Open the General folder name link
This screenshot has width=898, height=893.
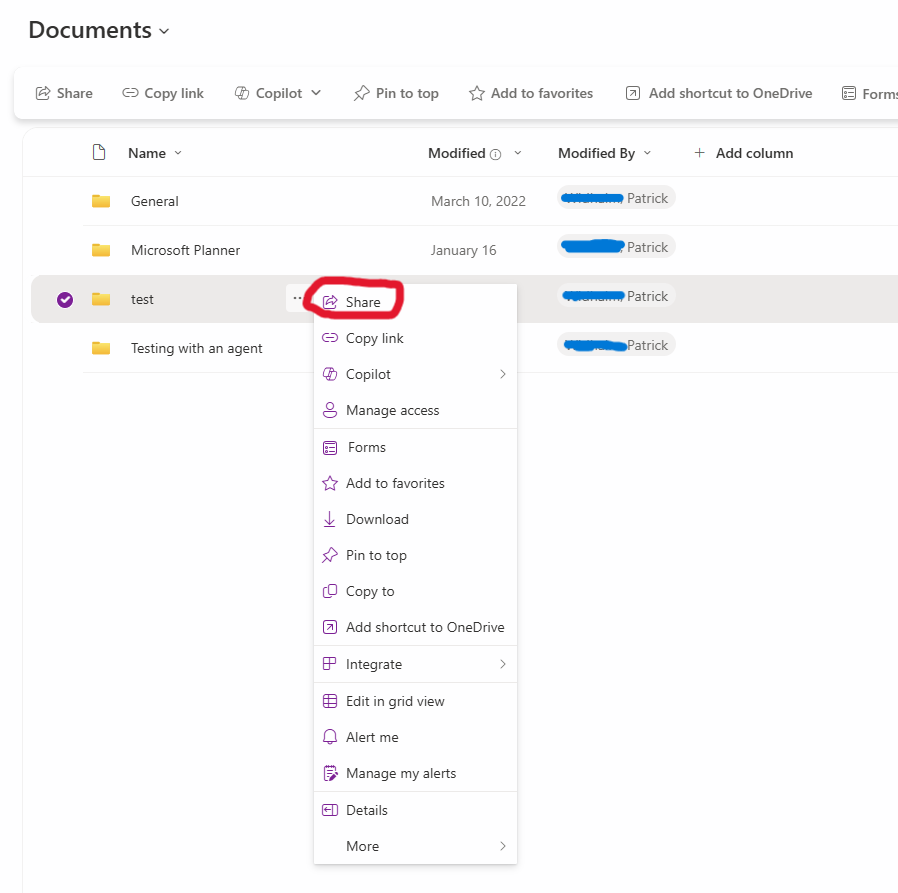point(155,201)
